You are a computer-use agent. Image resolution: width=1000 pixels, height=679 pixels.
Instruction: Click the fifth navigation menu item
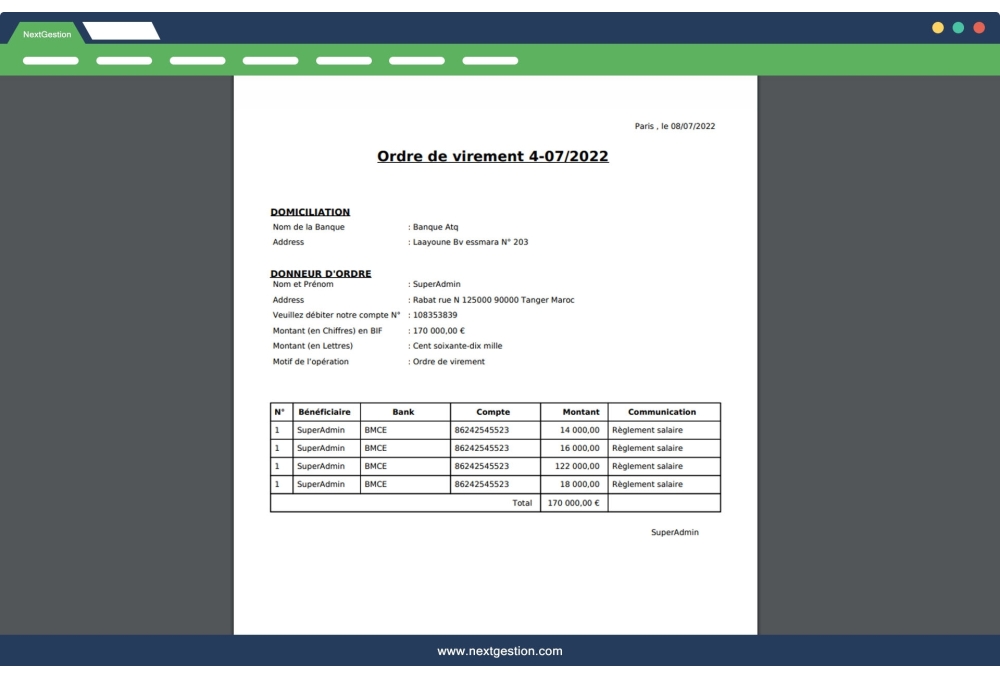[343, 60]
